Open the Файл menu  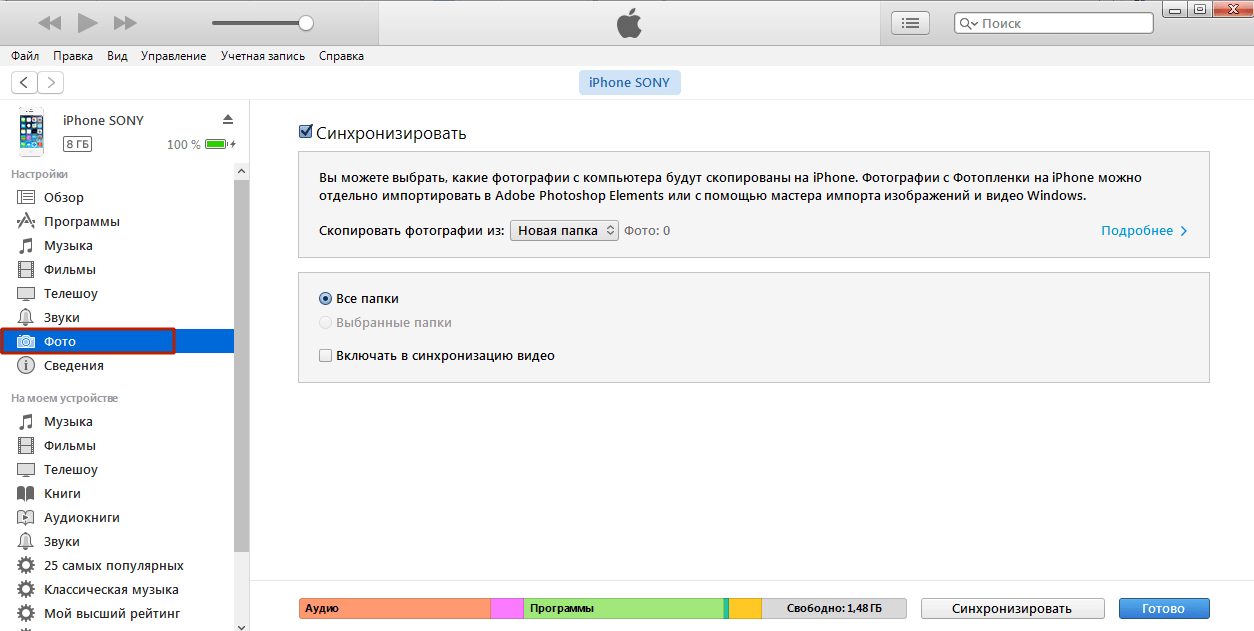coord(25,56)
